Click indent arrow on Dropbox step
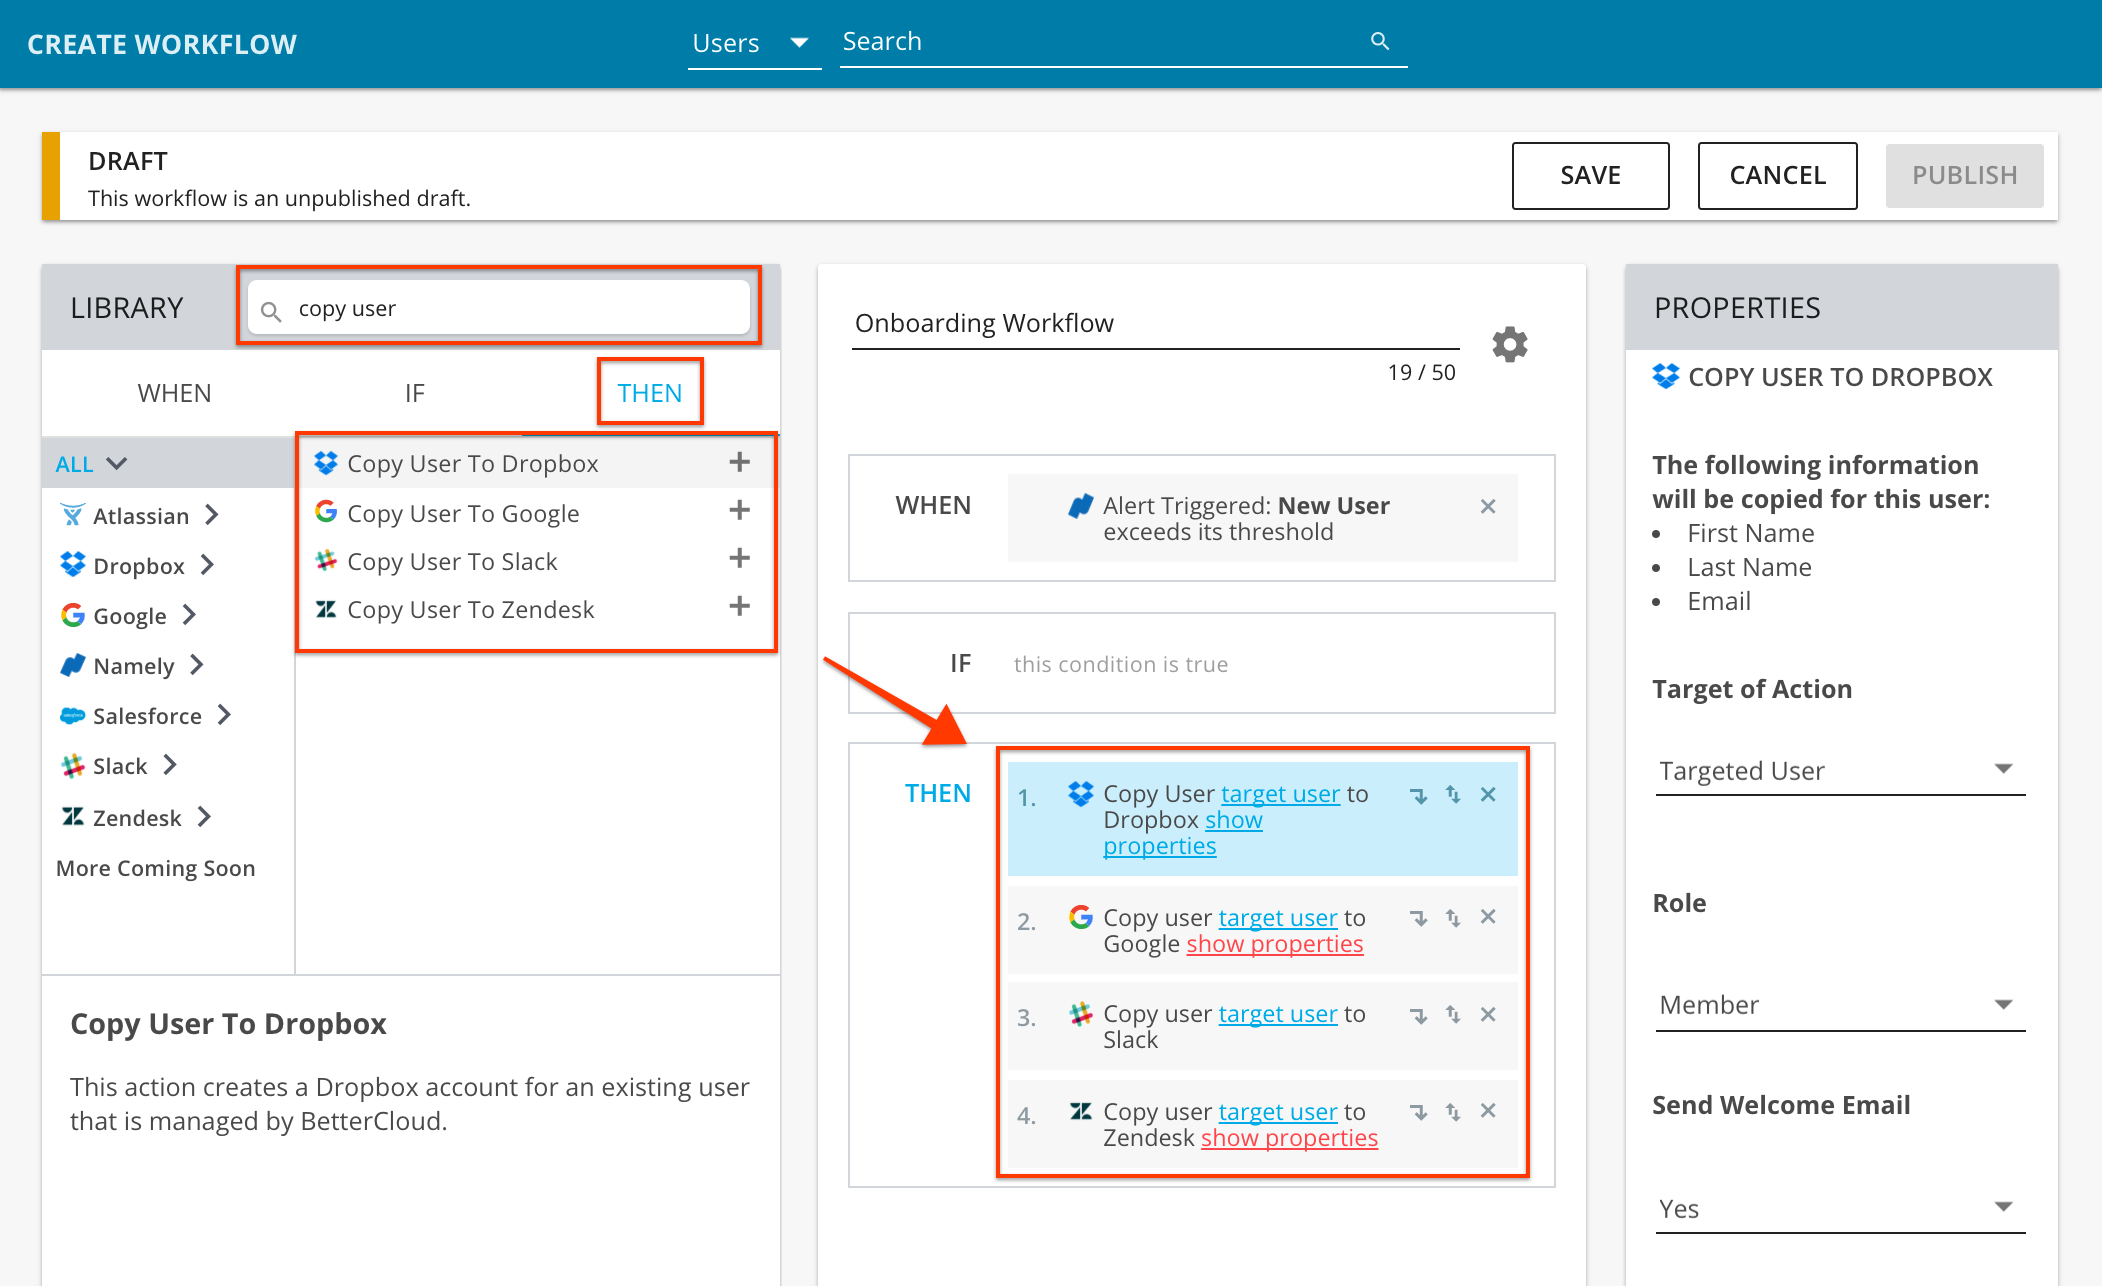The height and width of the screenshot is (1286, 2102). pos(1418,796)
